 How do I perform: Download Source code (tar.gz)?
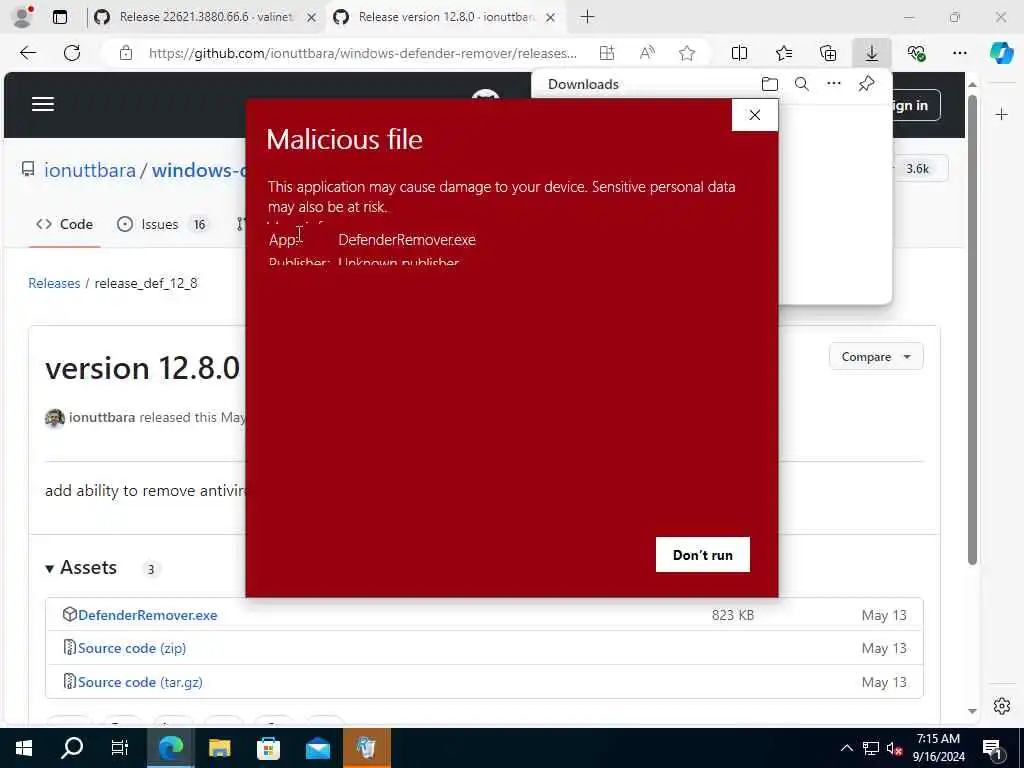coord(140,682)
